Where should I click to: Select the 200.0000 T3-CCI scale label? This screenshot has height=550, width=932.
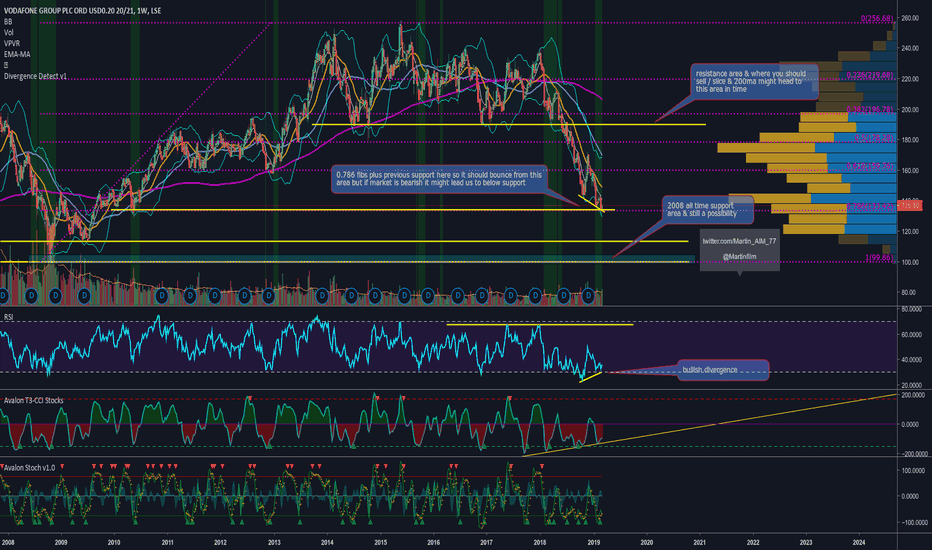tap(914, 395)
